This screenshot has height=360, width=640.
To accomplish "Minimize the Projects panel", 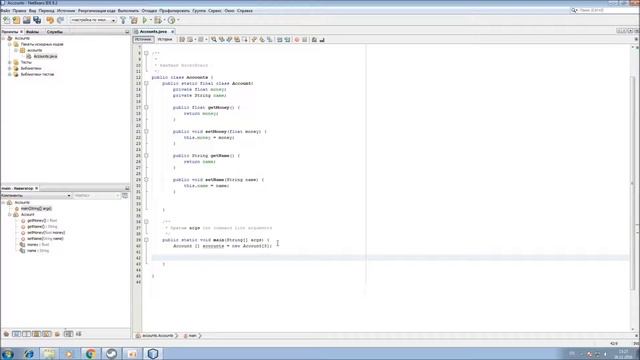I will click(127, 31).
